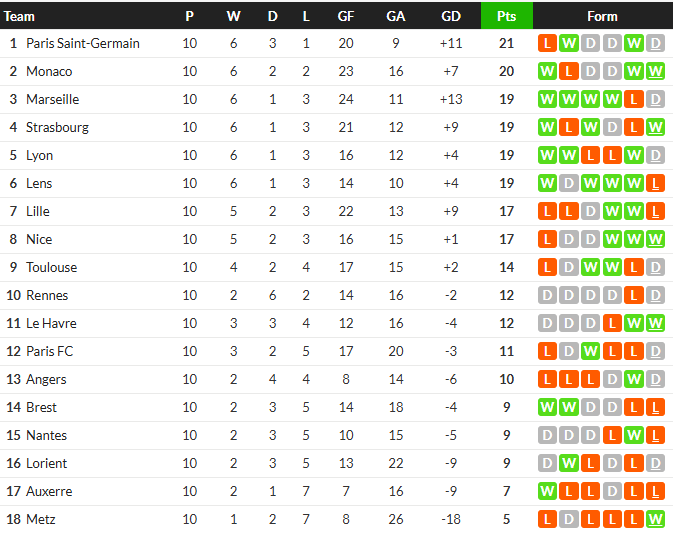Screen dimensions: 674x536
Task: Click Auxerre's green W form badge
Action: (x=547, y=491)
